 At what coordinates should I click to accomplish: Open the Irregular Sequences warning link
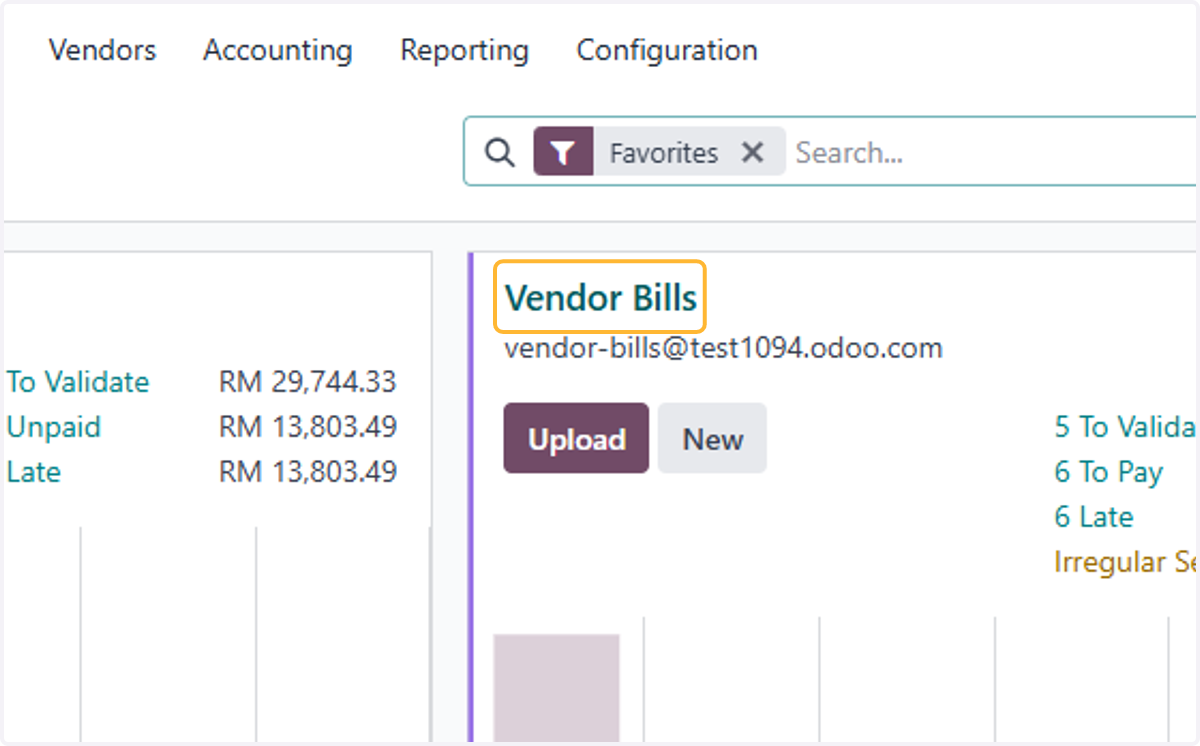[1126, 562]
